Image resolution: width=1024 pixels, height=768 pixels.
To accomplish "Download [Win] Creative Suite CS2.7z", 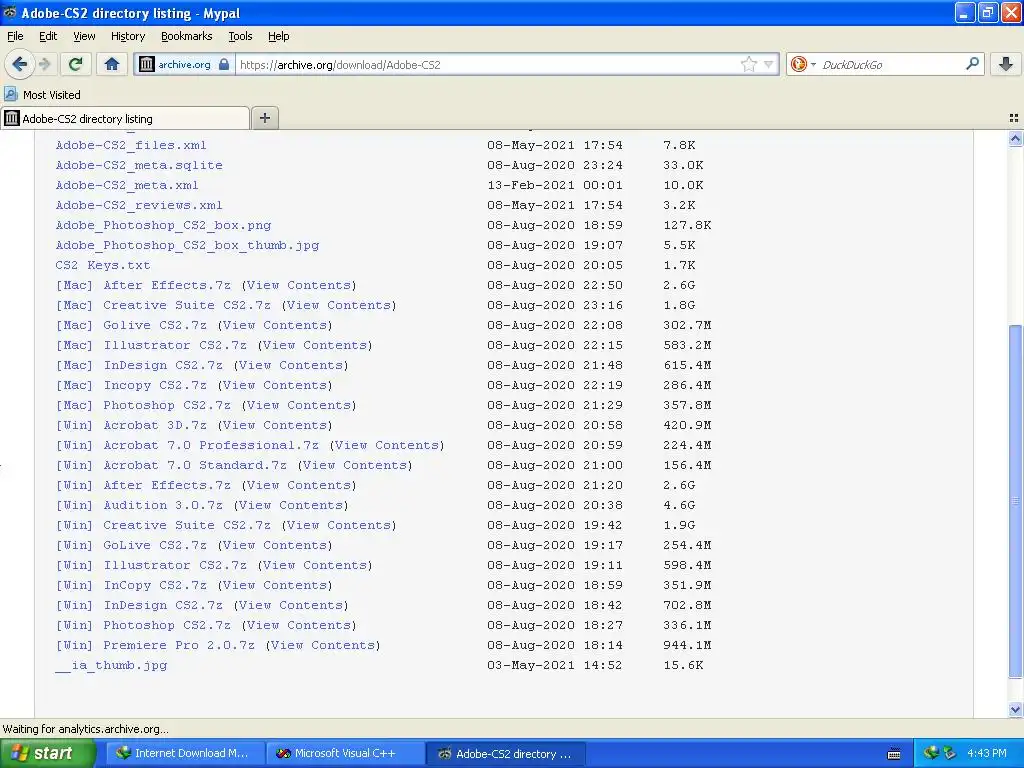I will point(163,525).
